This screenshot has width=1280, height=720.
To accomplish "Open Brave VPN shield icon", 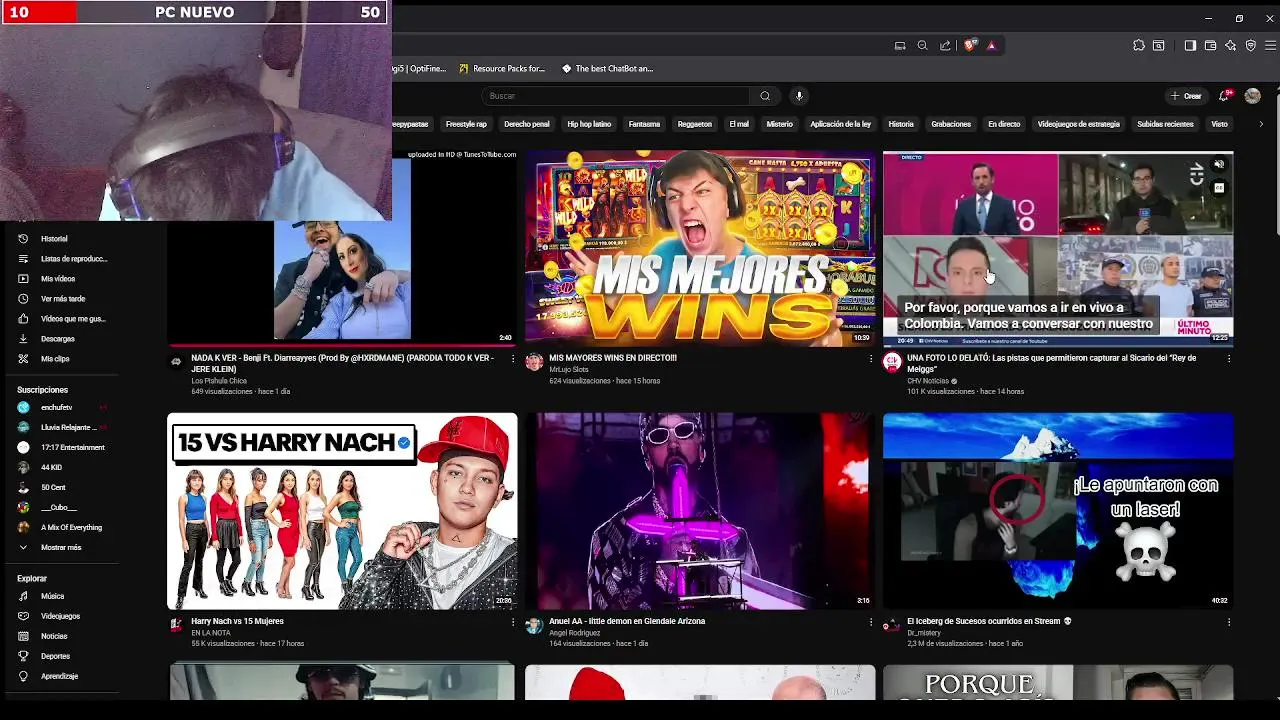I will coord(1250,45).
